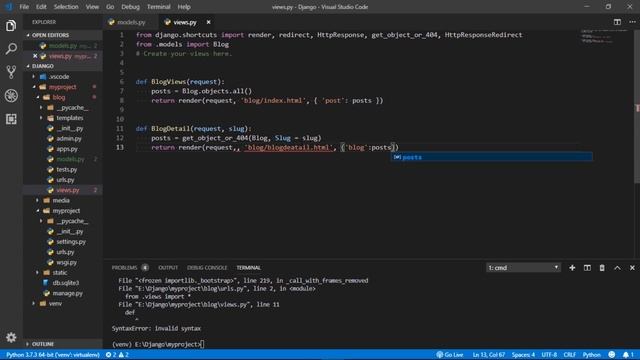Image resolution: width=640 pixels, height=360 pixels.
Task: Click the editor vertical scrollbar
Action: [x=637, y=107]
